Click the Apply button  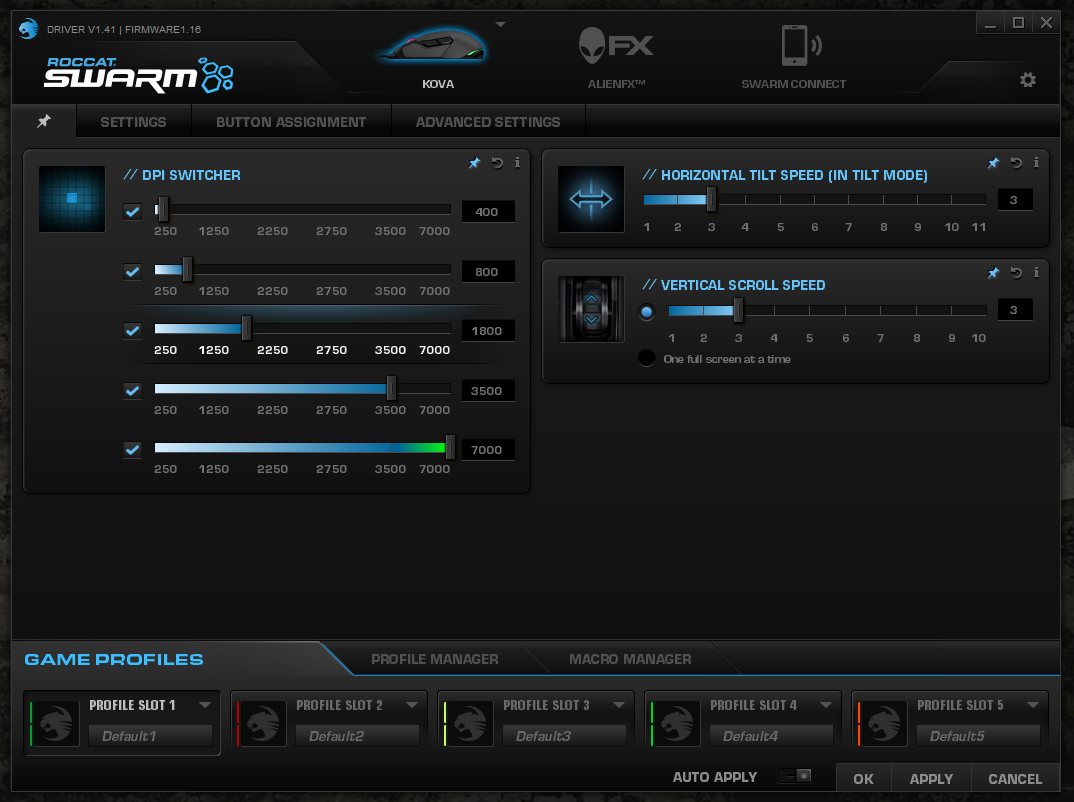(x=932, y=779)
